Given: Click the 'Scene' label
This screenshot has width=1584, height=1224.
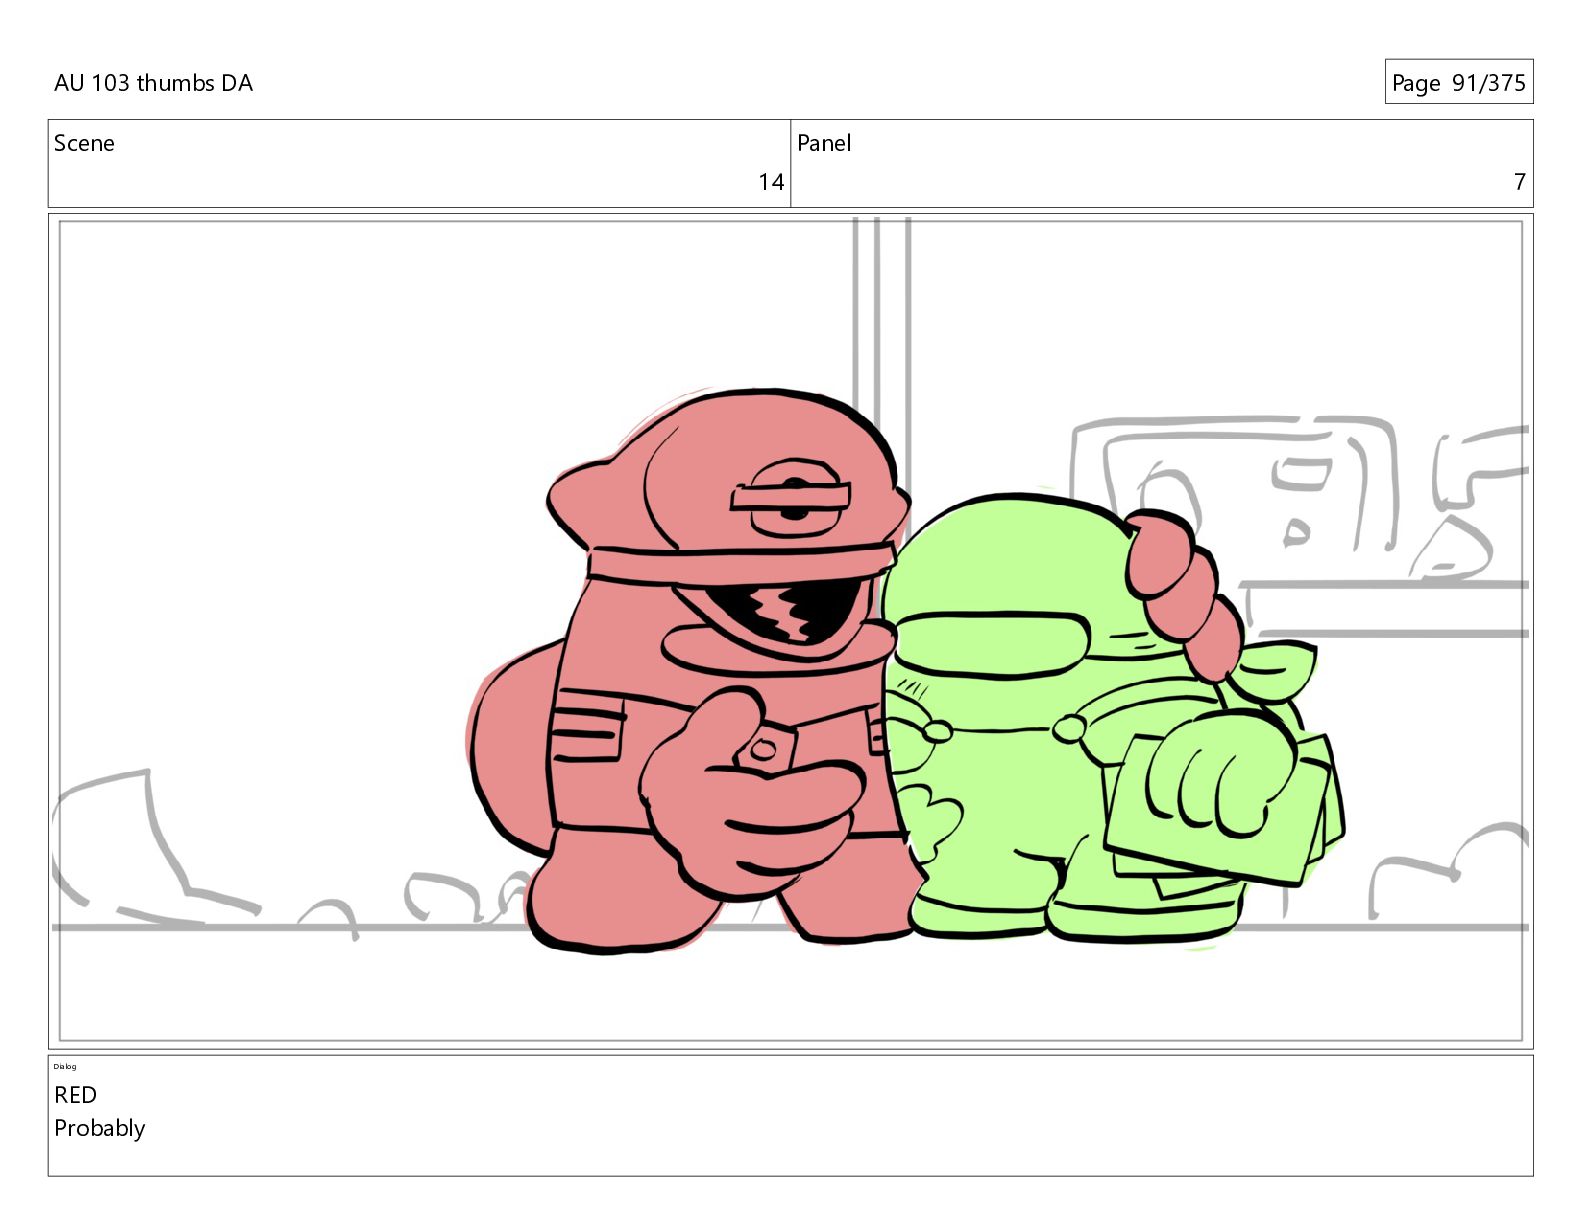Looking at the screenshot, I should [x=84, y=143].
